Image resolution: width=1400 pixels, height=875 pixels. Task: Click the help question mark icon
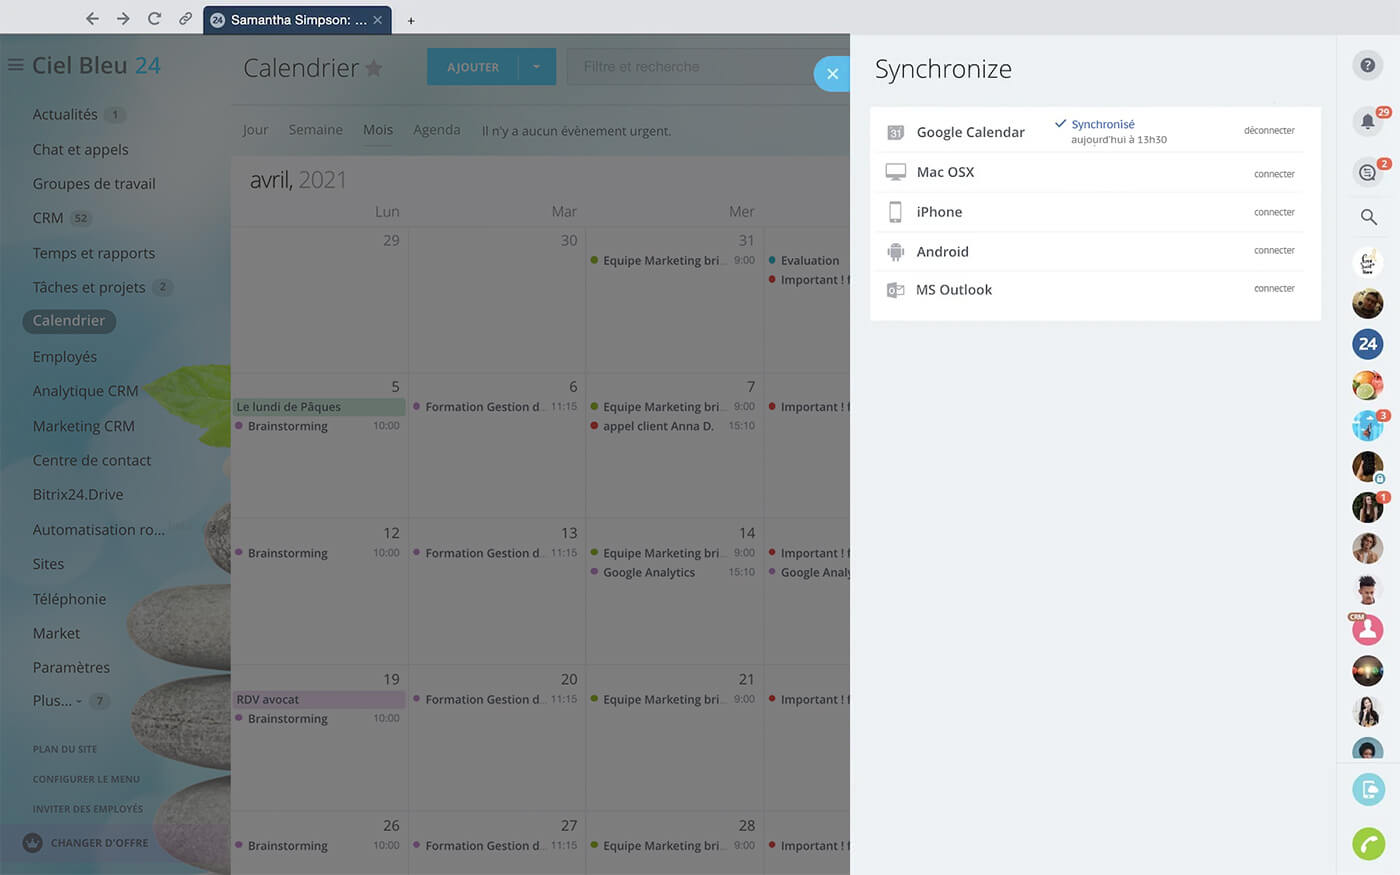(x=1367, y=65)
